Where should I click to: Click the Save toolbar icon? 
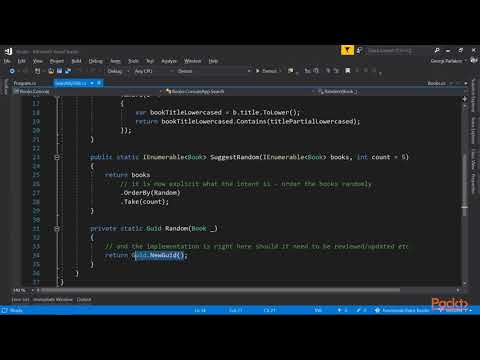[59, 71]
